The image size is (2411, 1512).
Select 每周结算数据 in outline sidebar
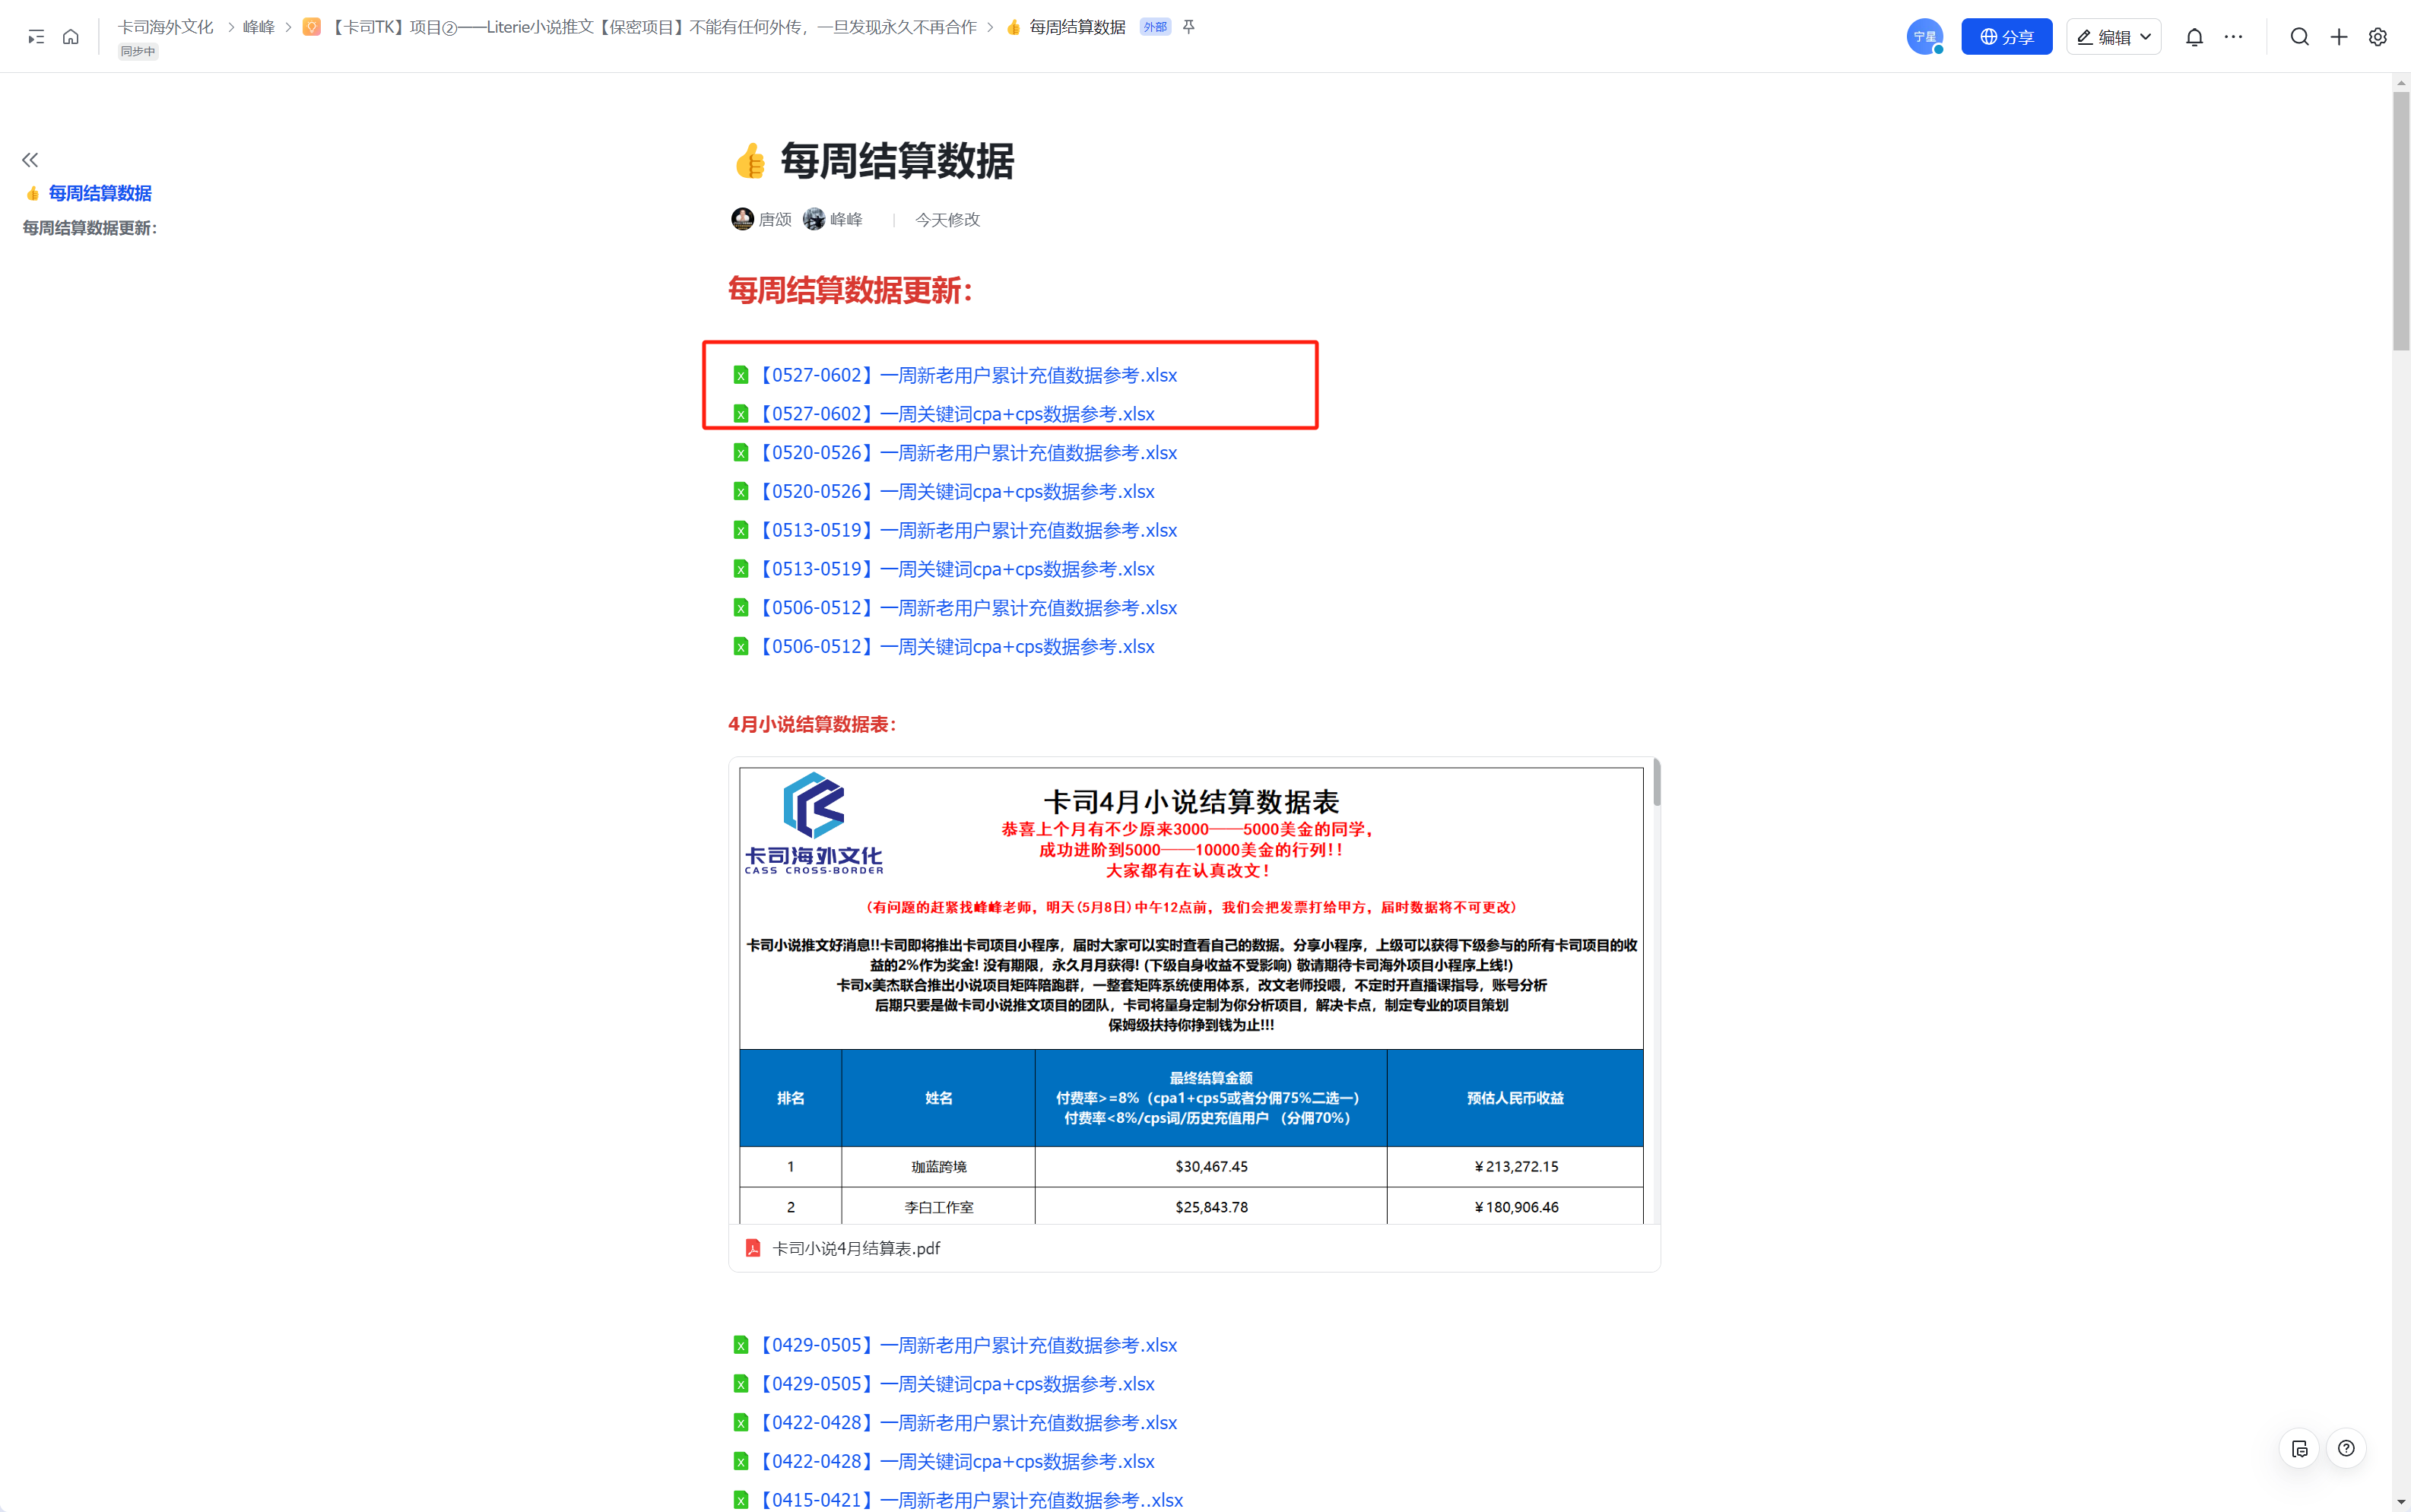click(x=100, y=193)
